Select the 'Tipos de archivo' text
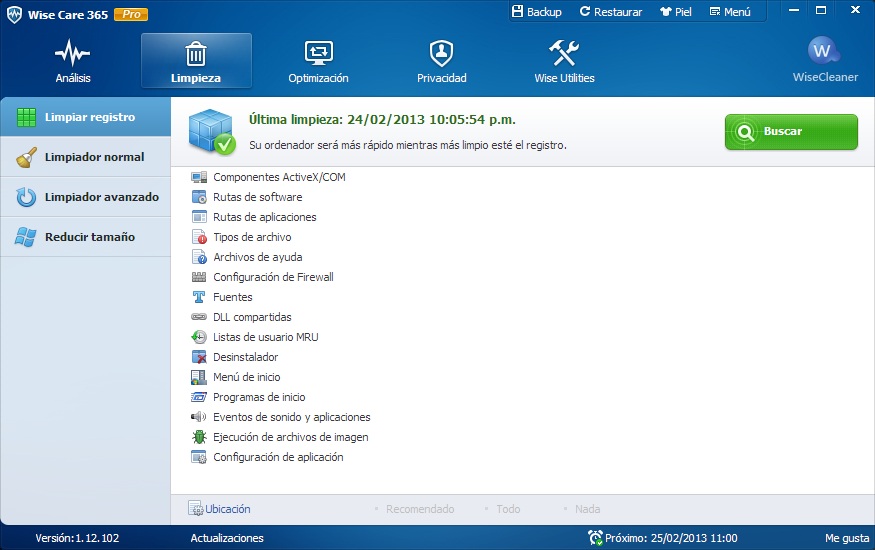This screenshot has width=875, height=550. (x=252, y=237)
